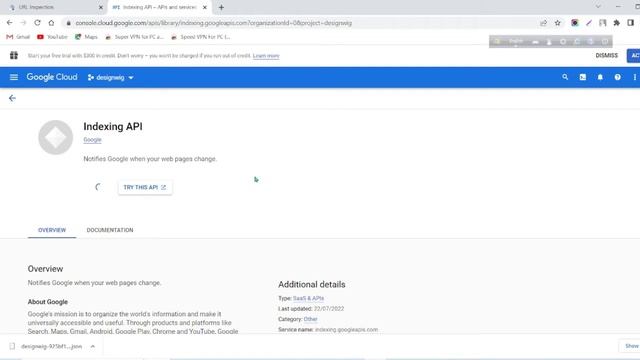Viewport: 640px width, 360px height.
Task: Close the Indexing API browser tab
Action: [205, 7]
